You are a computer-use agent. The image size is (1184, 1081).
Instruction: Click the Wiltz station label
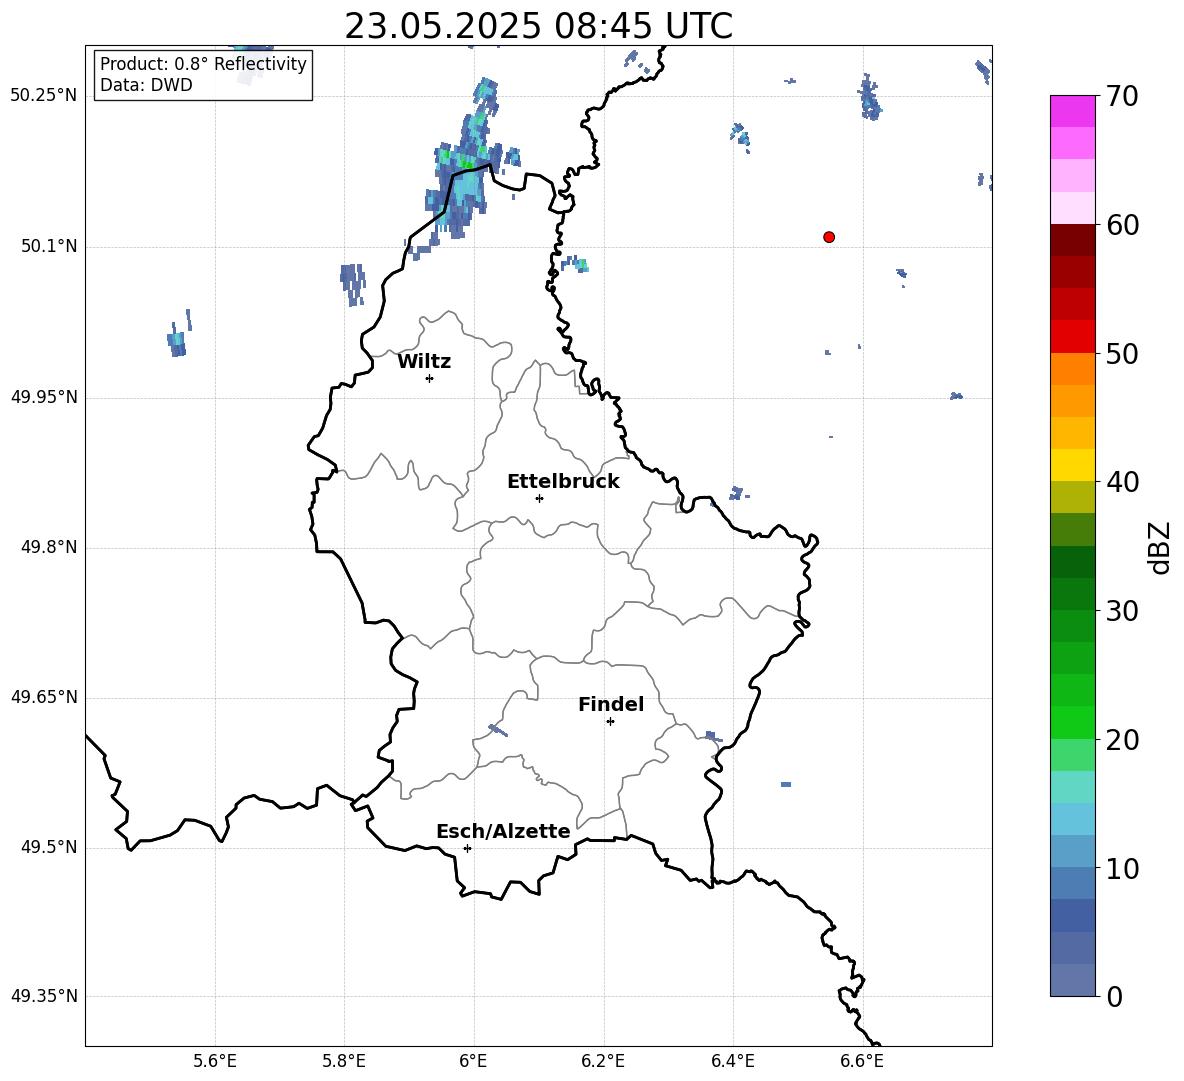[x=424, y=362]
